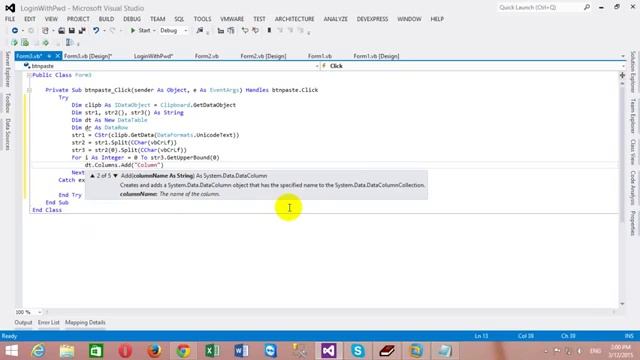This screenshot has width=640, height=360.
Task: Open Internet Explorer from taskbar
Action: tap(38, 351)
